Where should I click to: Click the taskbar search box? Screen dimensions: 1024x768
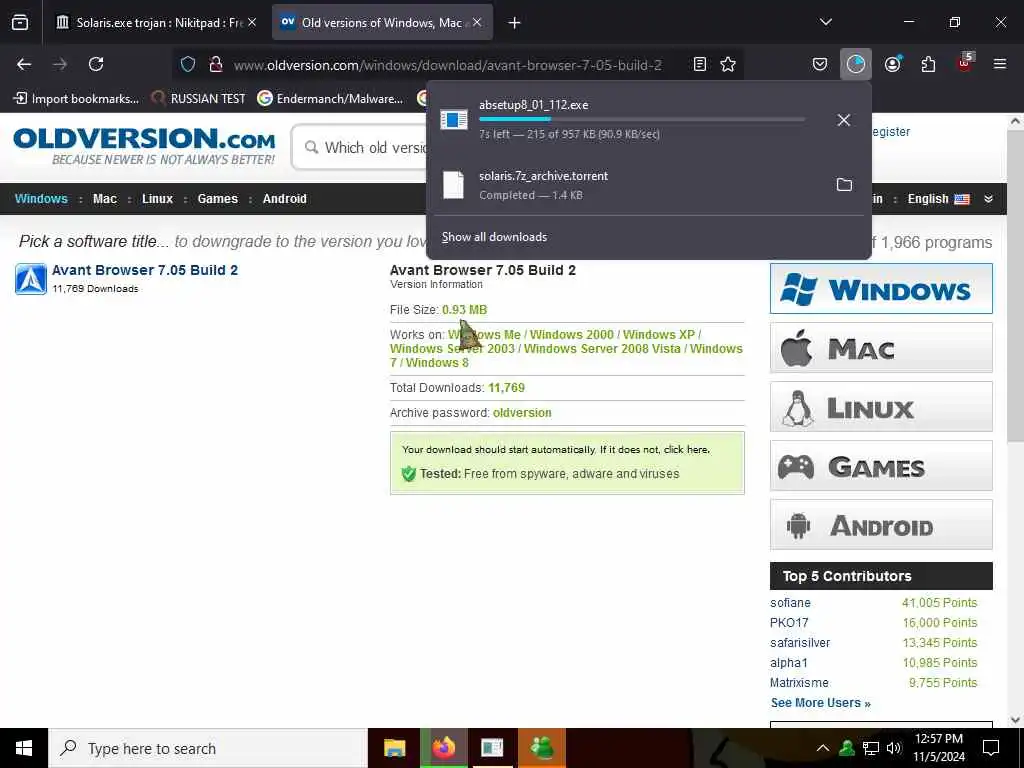tap(208, 748)
